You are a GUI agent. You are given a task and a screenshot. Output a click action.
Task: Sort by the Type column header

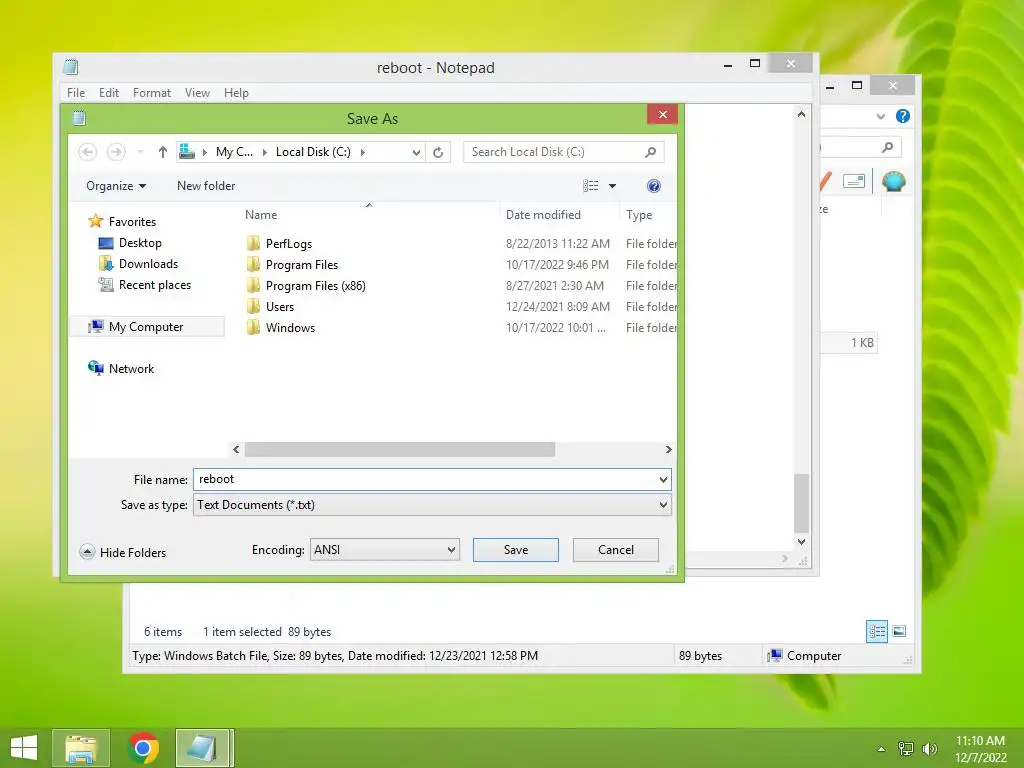(x=639, y=215)
